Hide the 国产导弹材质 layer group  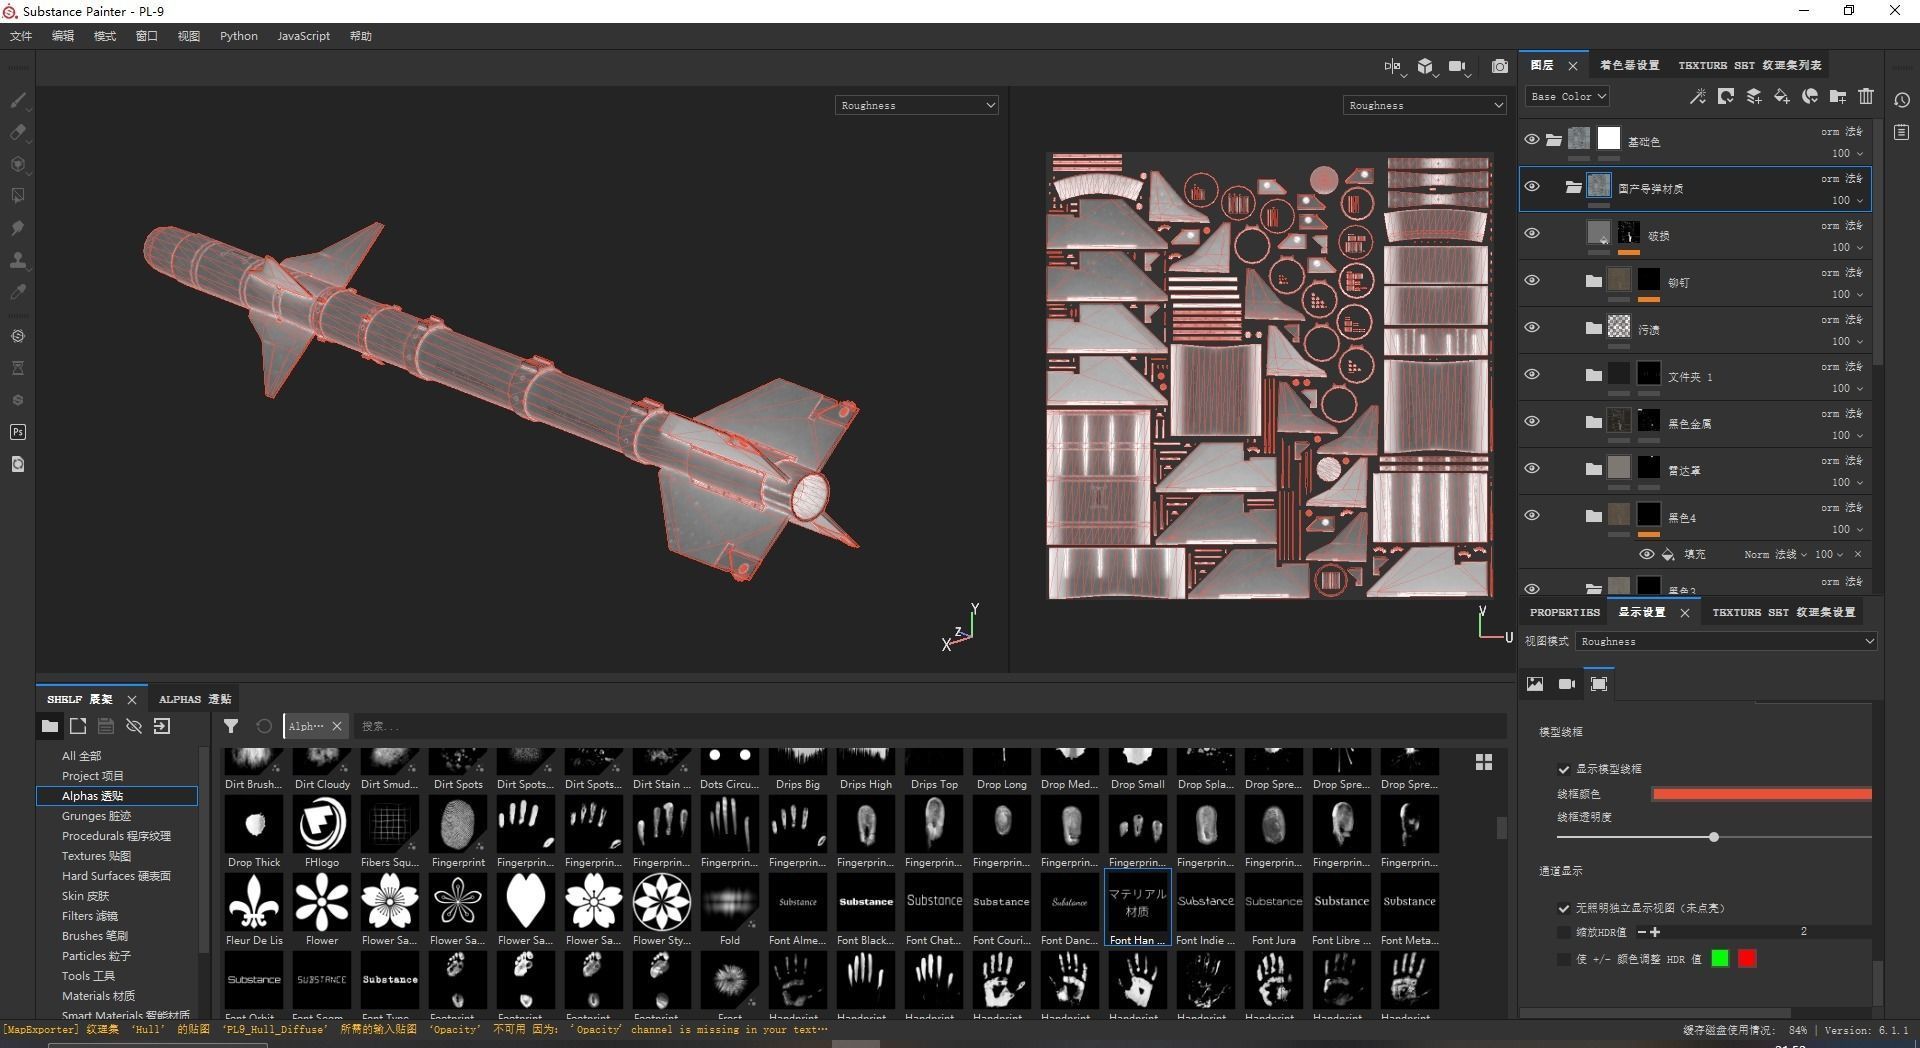(1532, 187)
